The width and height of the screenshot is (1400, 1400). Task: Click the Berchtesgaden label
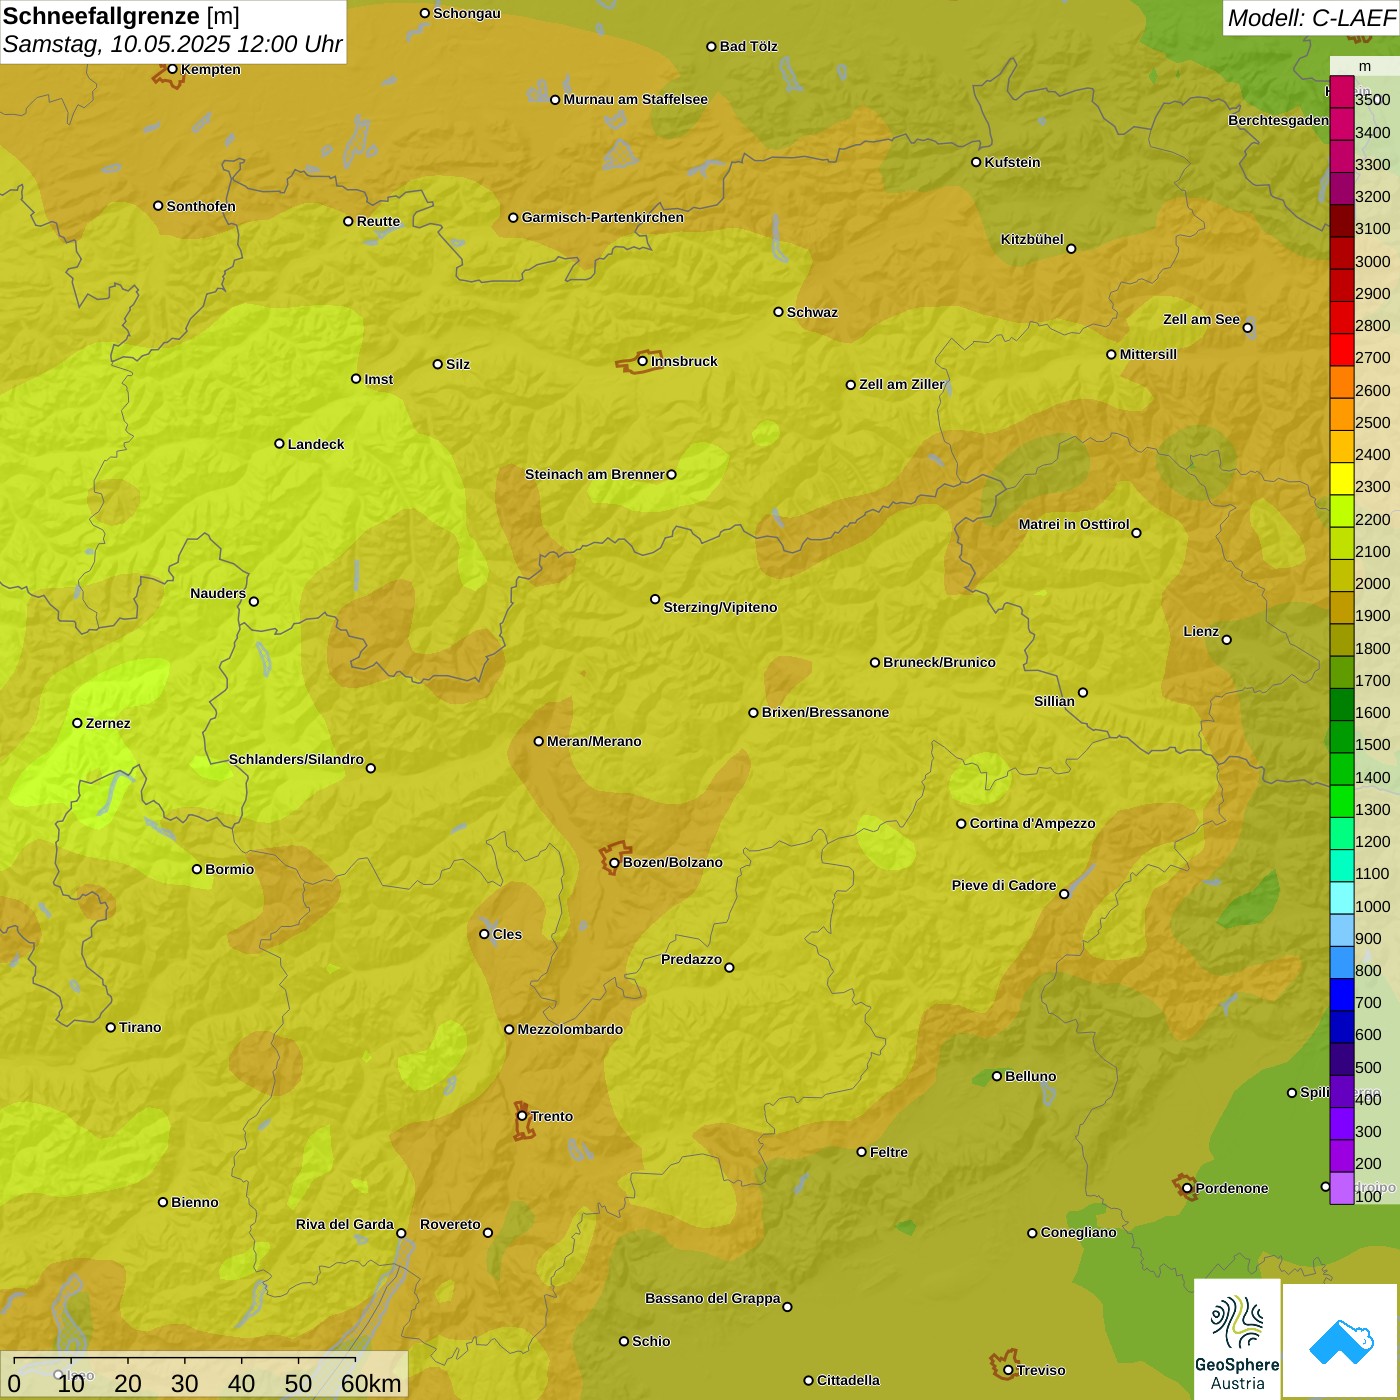point(1278,120)
